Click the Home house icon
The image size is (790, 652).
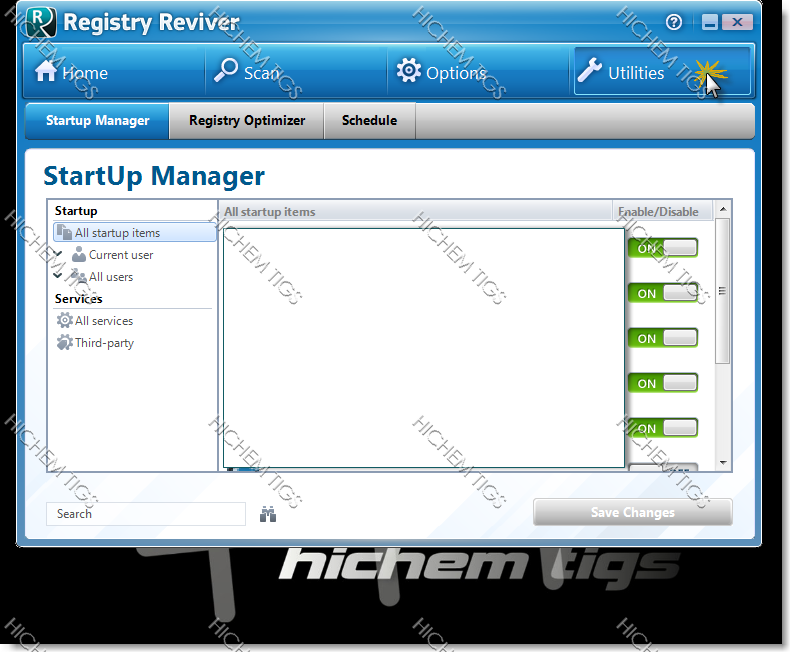(x=45, y=70)
